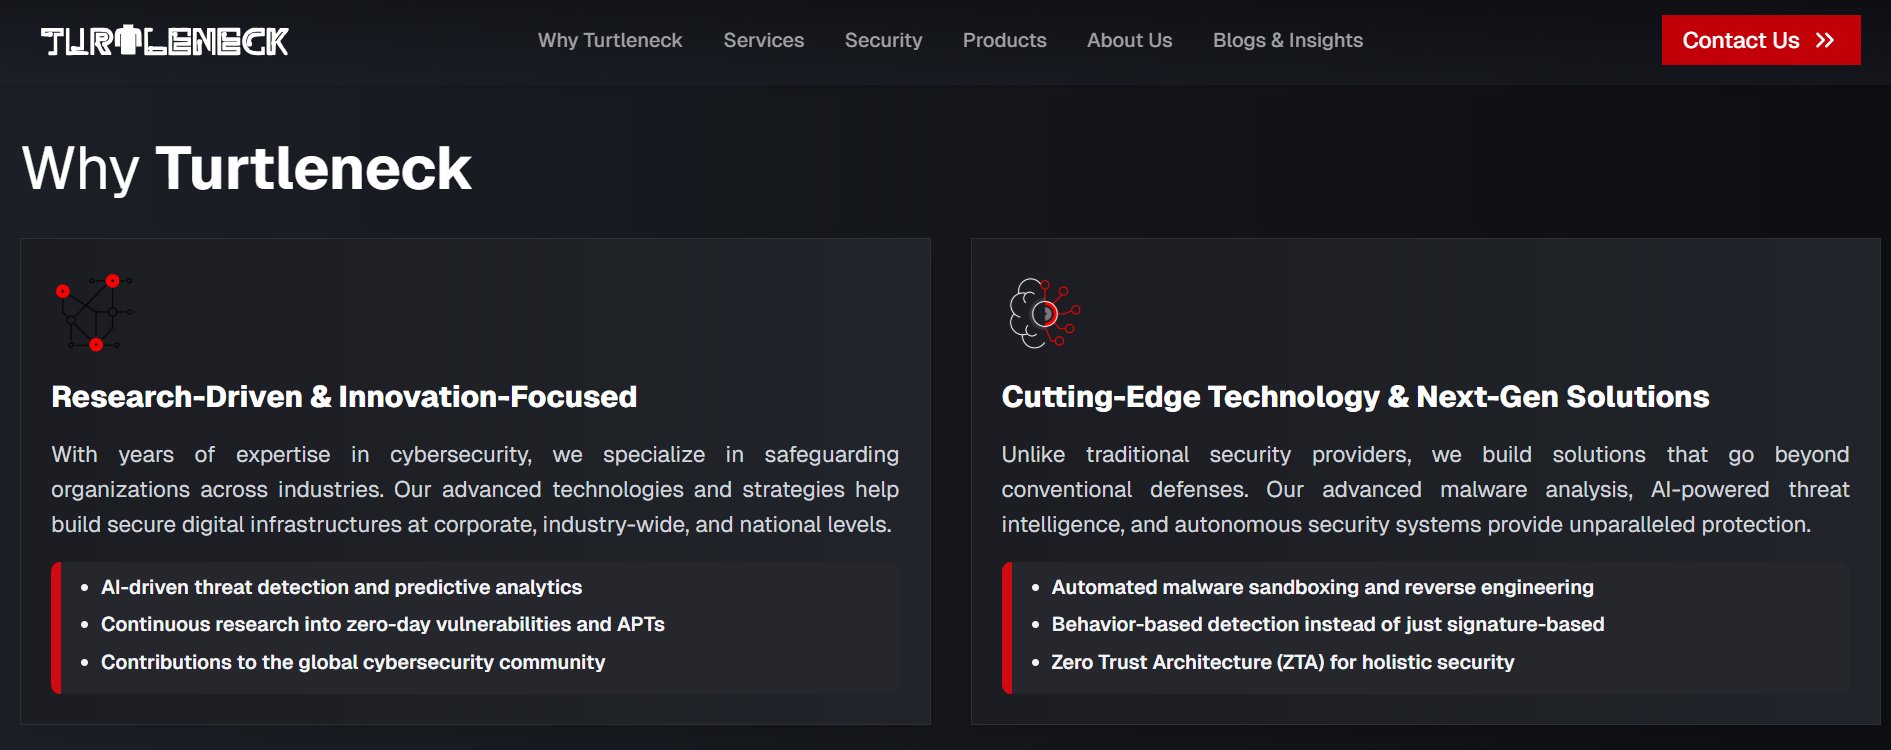1891x750 pixels.
Task: Click the Turtleneck logo in header
Action: click(x=165, y=41)
